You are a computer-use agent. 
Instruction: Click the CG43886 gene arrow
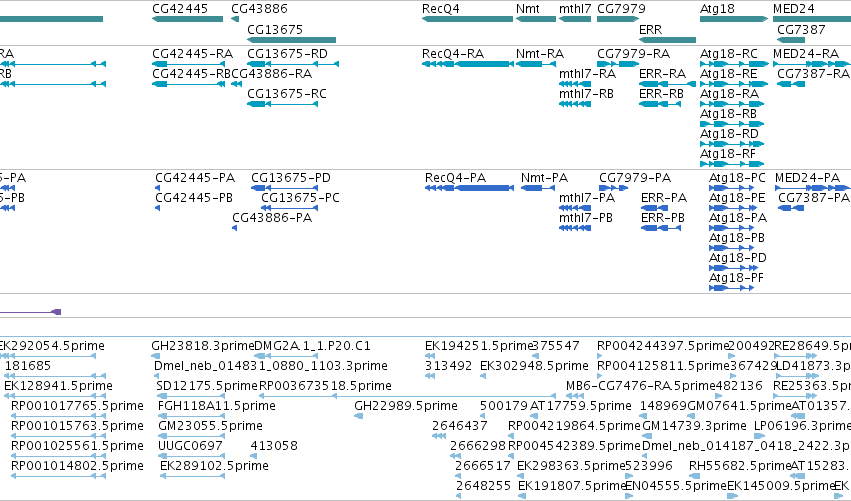[235, 19]
